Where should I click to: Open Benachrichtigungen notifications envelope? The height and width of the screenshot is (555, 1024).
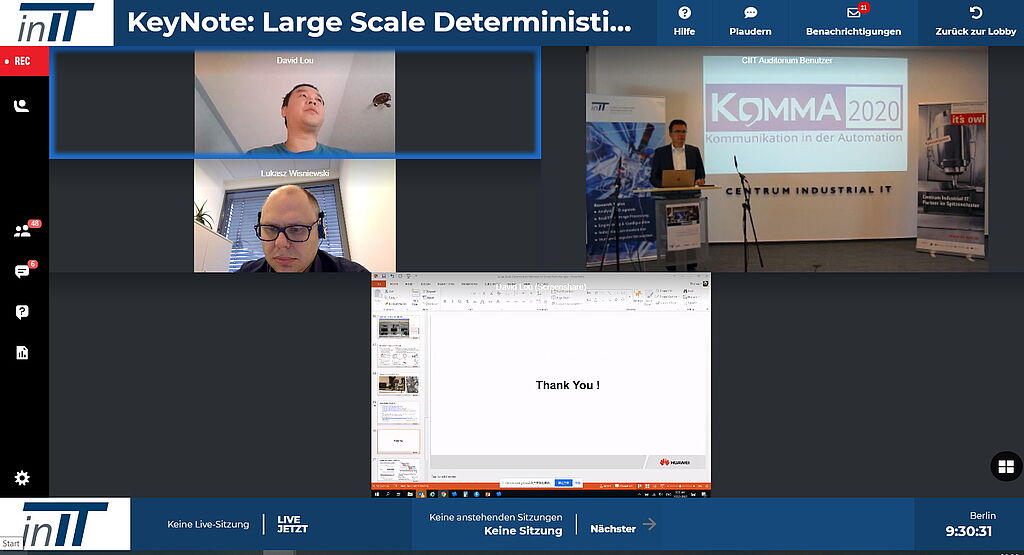[x=853, y=14]
